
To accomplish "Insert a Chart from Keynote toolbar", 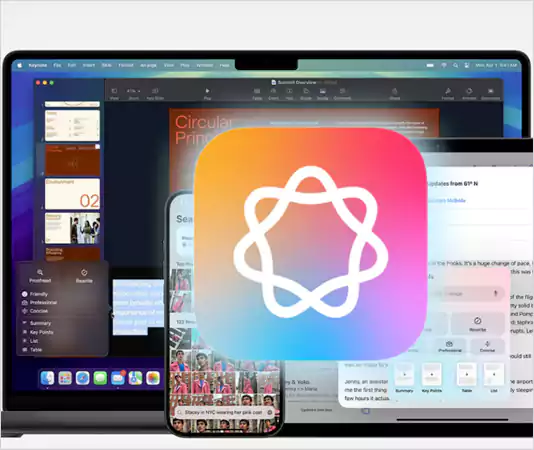I will coord(273,94).
